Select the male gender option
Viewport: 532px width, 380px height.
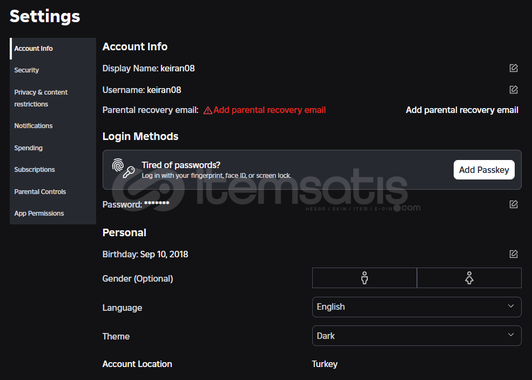(364, 278)
